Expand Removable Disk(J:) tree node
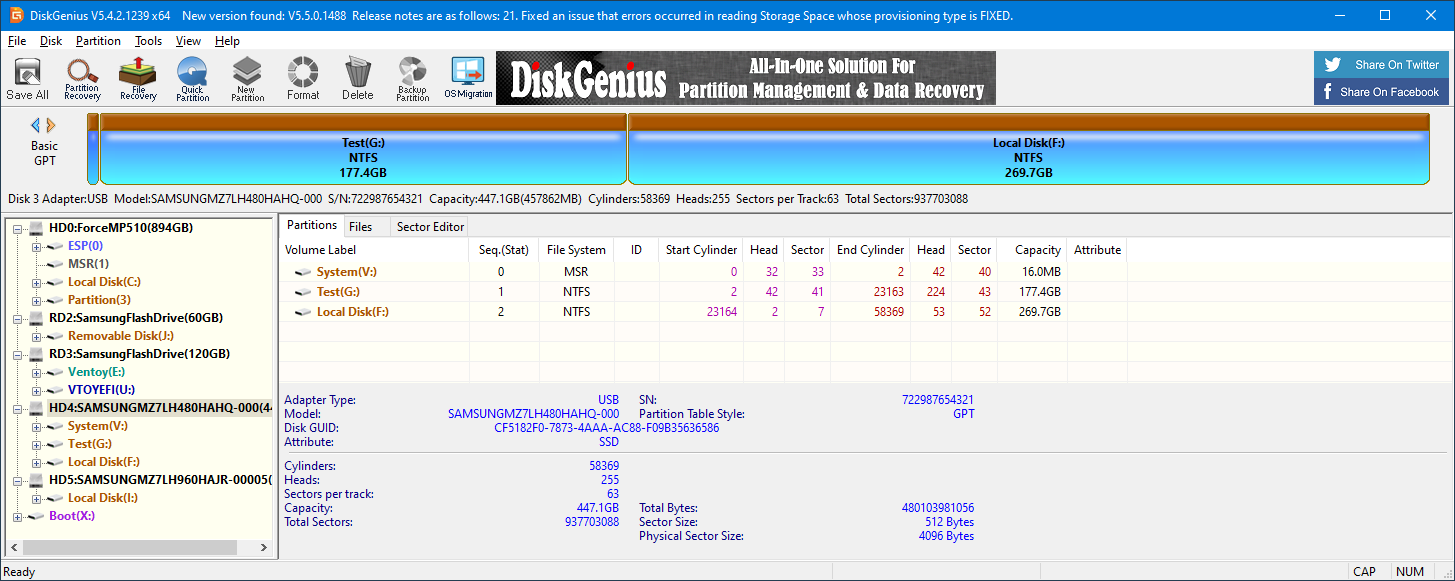1455x581 pixels. (x=37, y=336)
